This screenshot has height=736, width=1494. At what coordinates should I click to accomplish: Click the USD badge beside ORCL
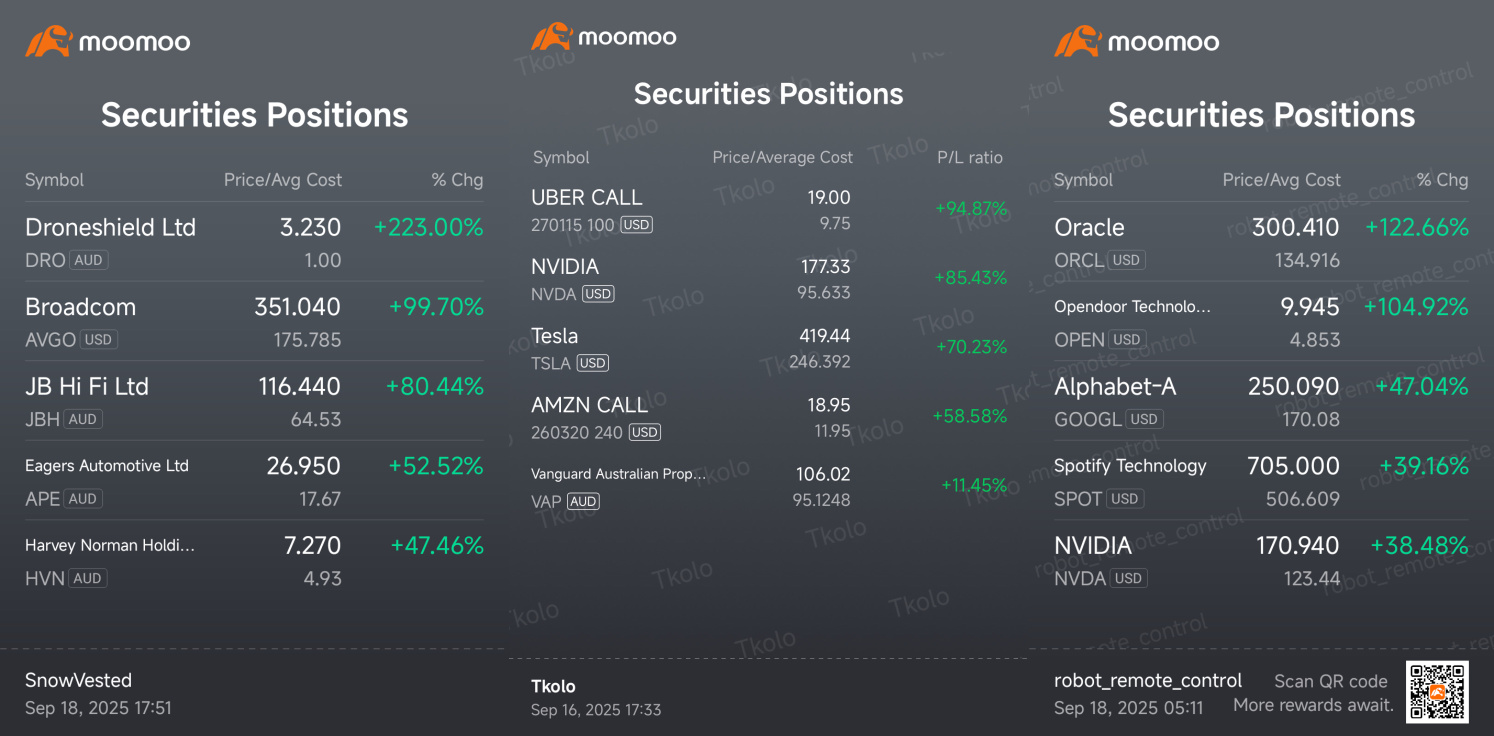tap(1126, 260)
